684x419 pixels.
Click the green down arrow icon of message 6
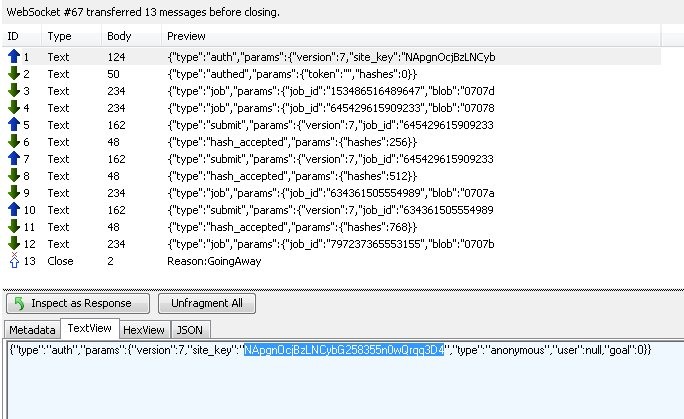[14, 141]
